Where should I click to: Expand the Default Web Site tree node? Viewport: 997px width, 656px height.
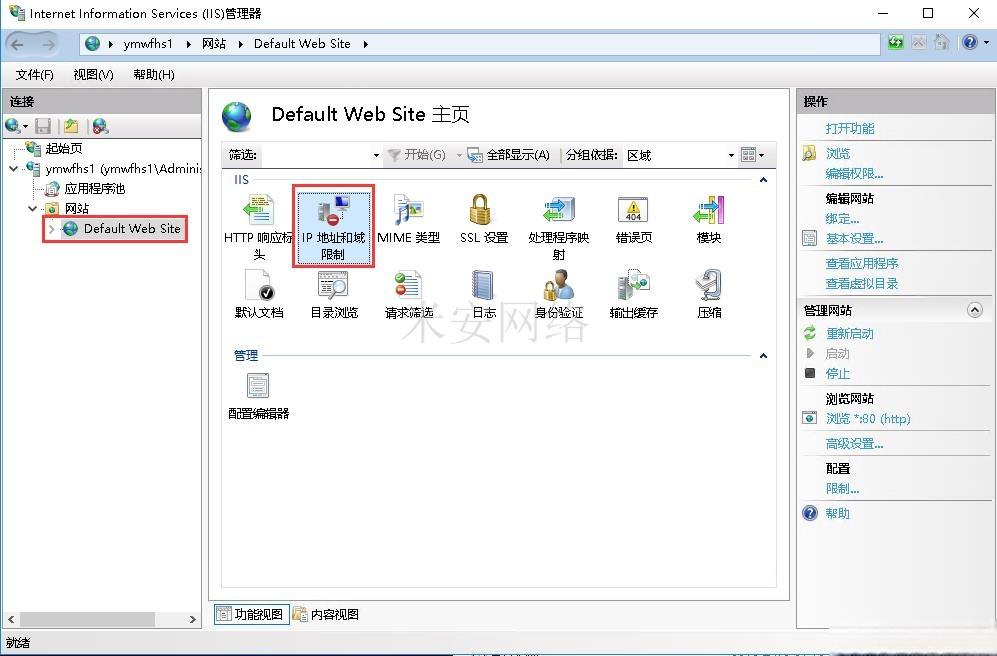tap(52, 229)
